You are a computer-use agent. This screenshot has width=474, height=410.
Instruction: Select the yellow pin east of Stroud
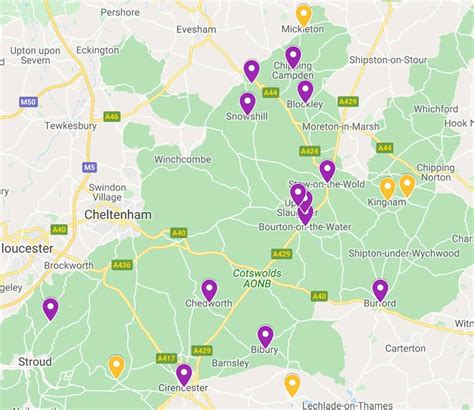click(116, 366)
